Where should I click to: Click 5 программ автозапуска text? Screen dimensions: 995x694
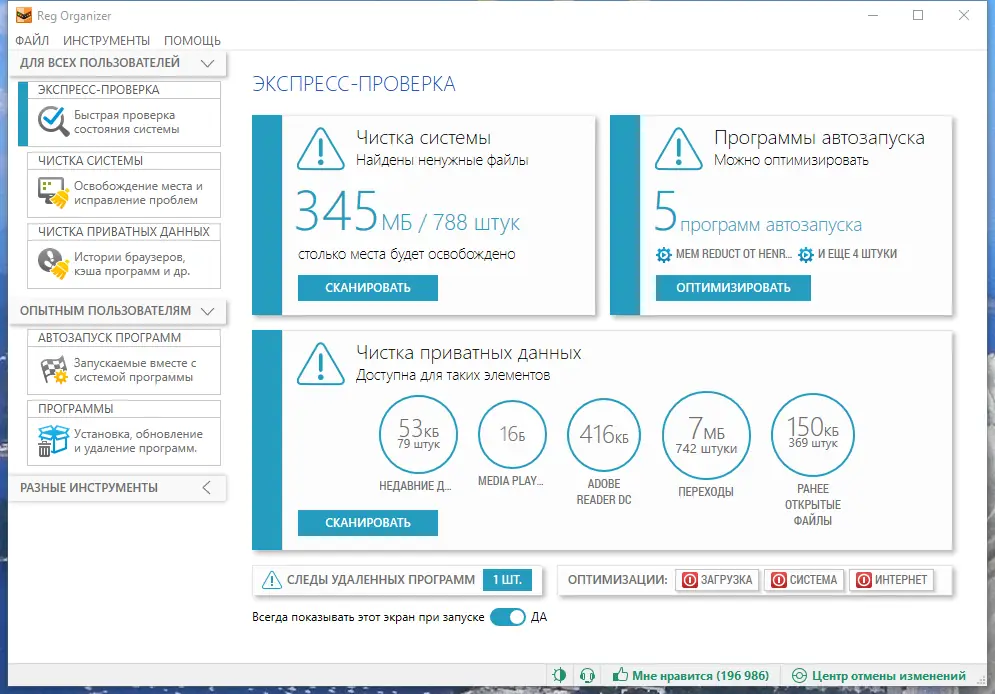point(758,212)
